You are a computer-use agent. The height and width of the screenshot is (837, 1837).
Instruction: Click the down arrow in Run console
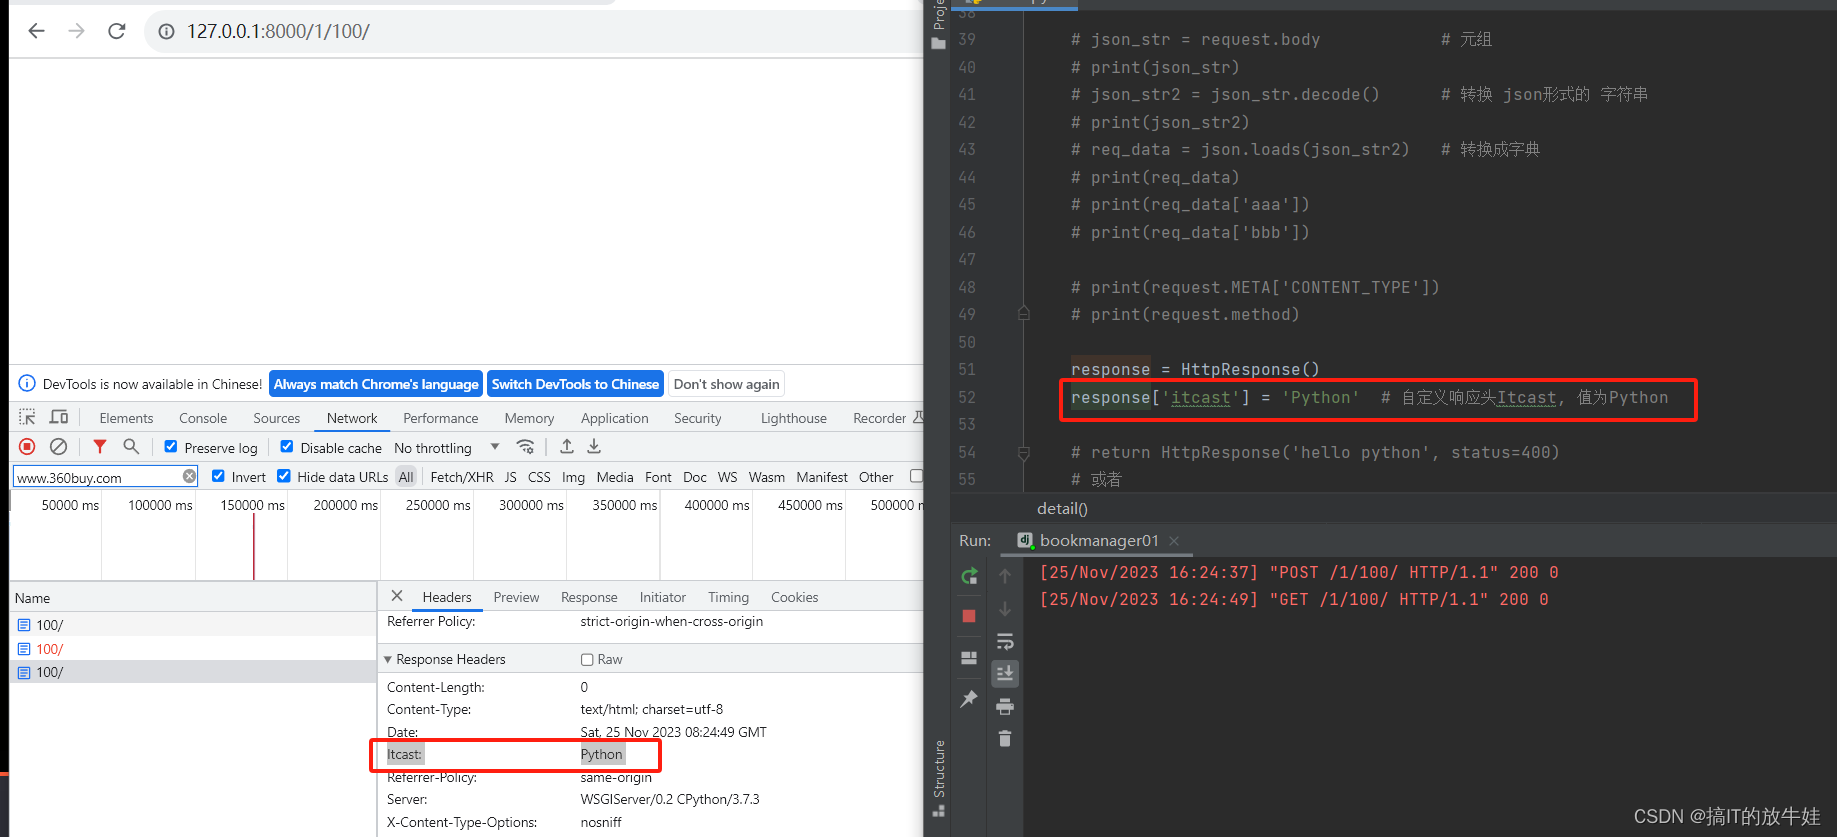pos(1005,609)
